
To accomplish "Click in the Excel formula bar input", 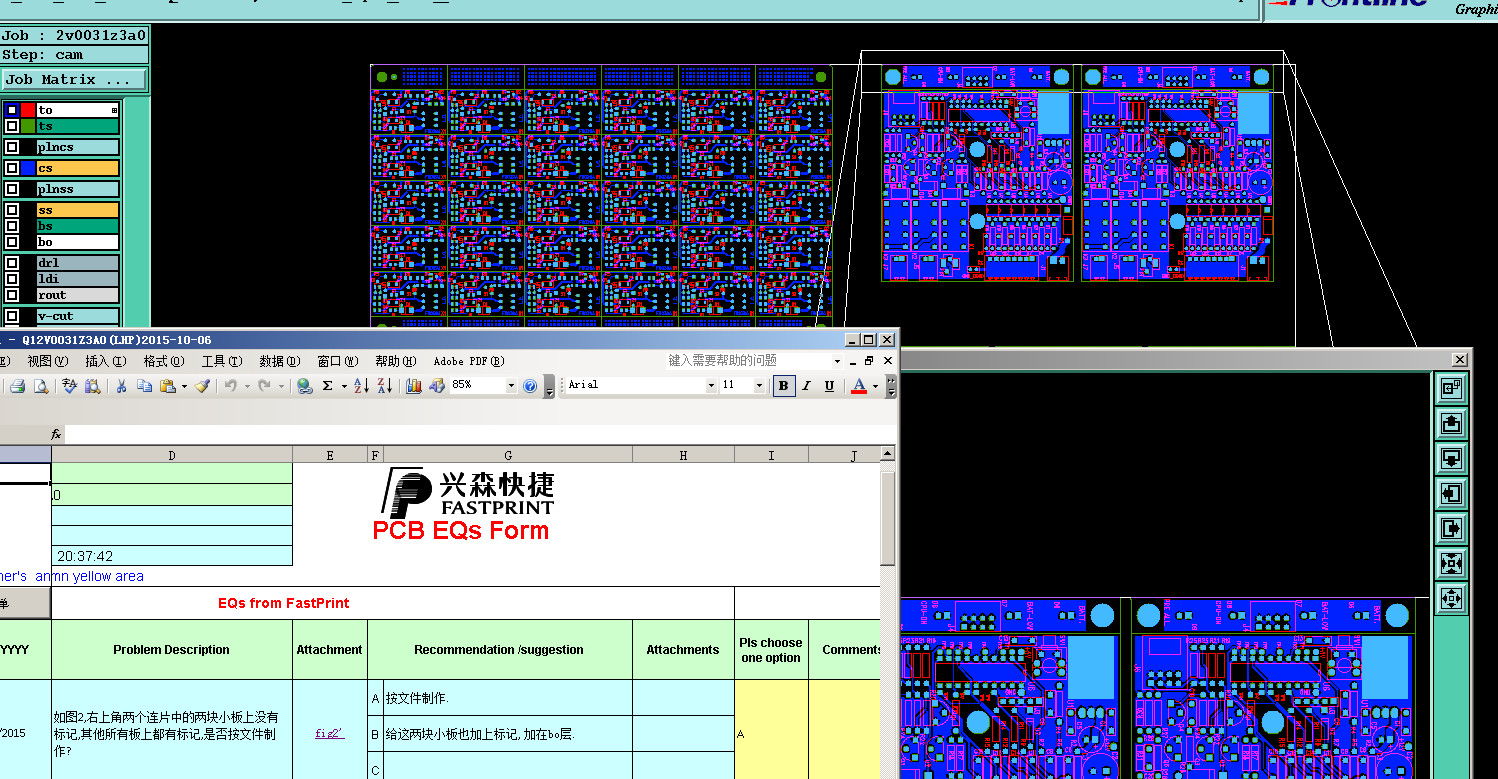I will pyautogui.click(x=480, y=435).
